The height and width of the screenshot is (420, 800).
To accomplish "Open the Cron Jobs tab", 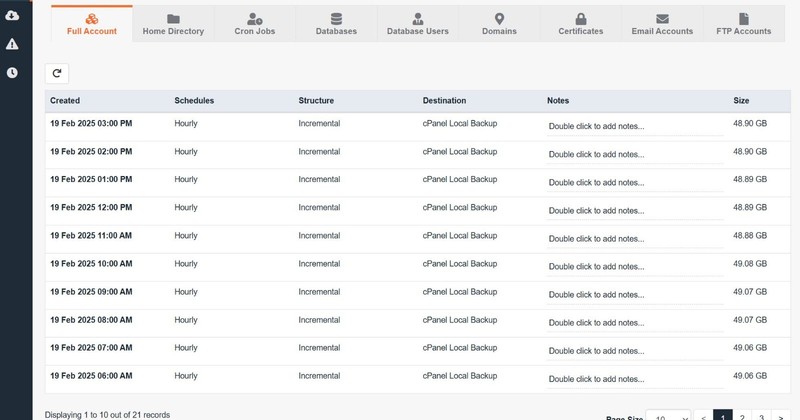I will click(x=255, y=24).
